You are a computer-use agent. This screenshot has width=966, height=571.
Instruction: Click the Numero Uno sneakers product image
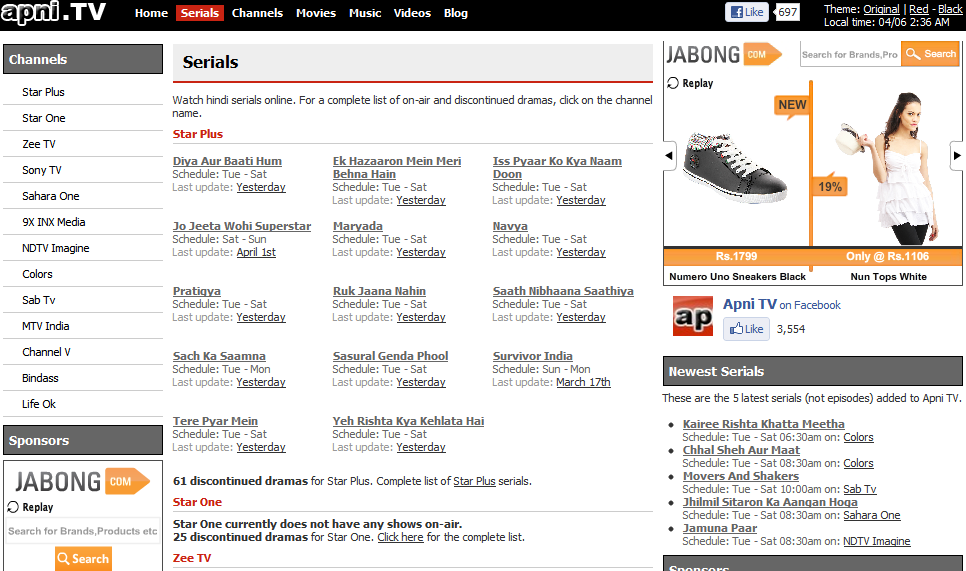736,168
